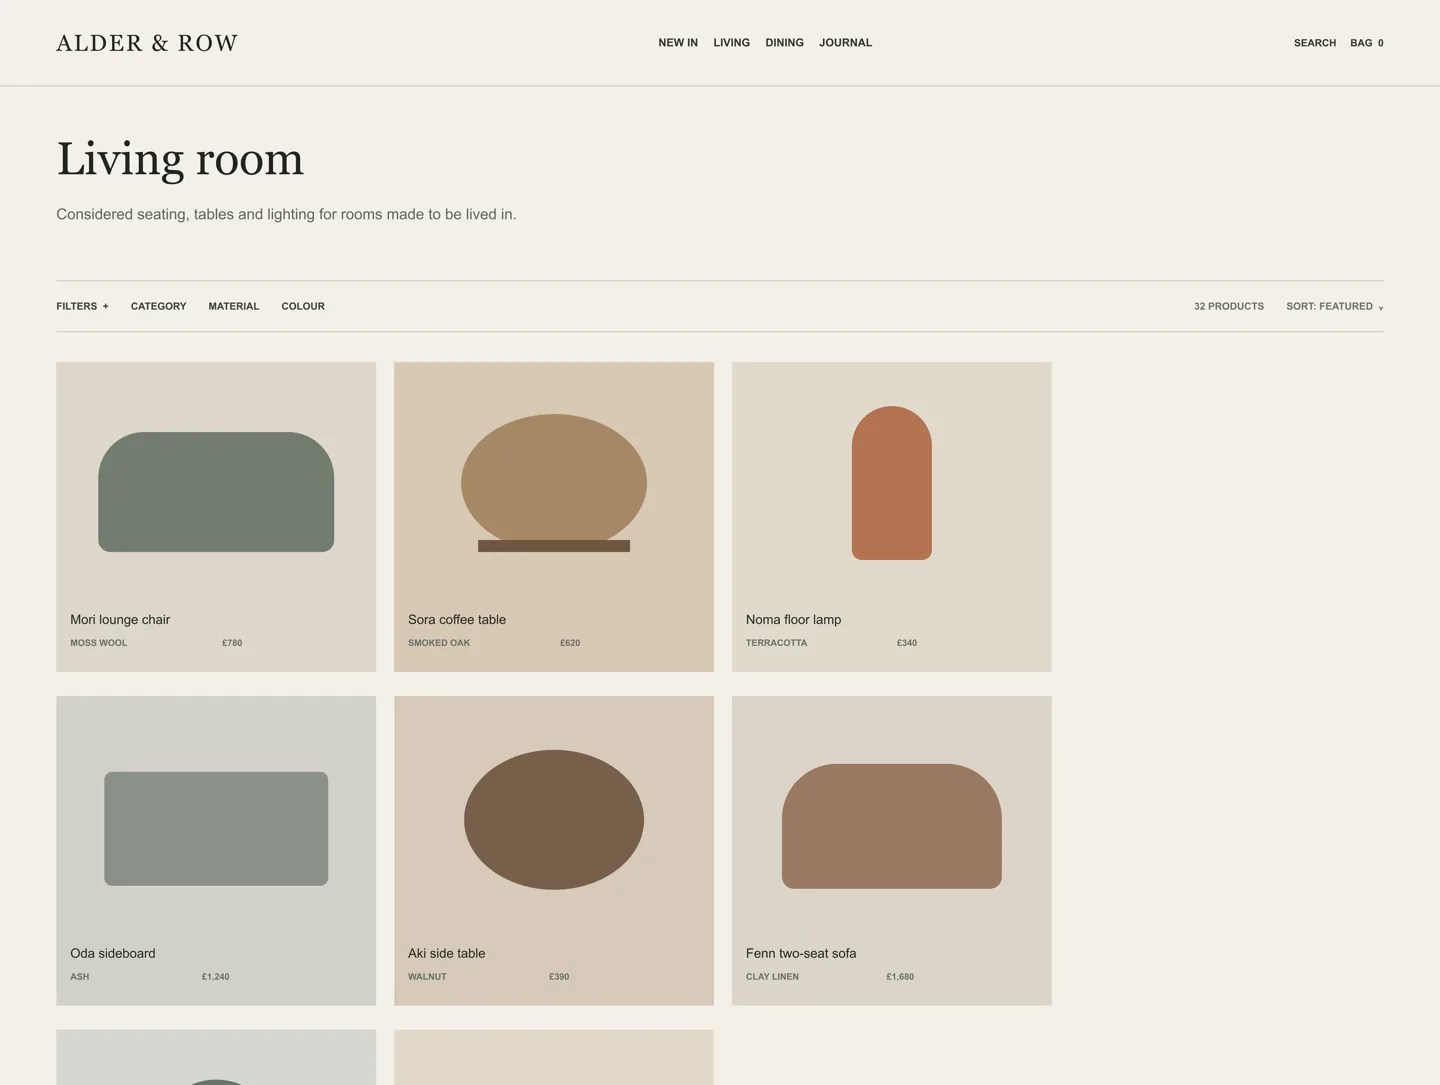
Task: Open the Material filter
Action: [x=233, y=306]
